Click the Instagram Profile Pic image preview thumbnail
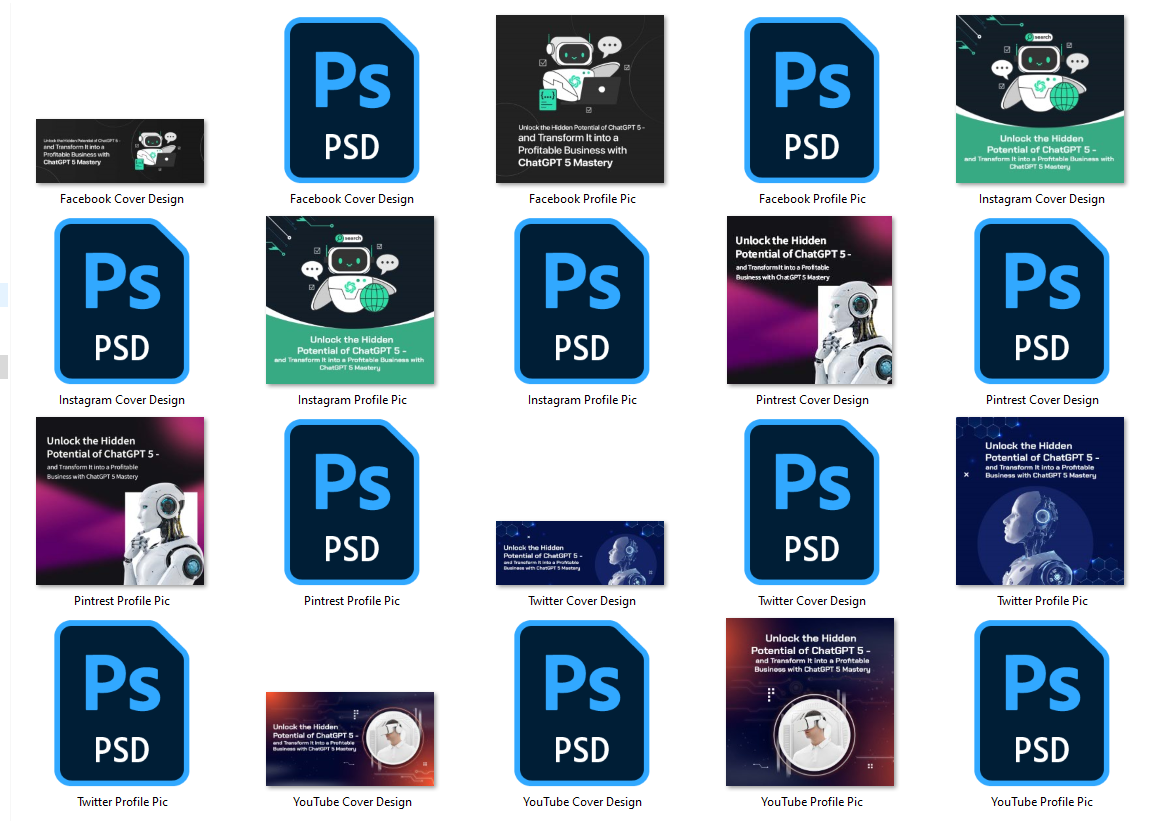The width and height of the screenshot is (1156, 821). pos(350,300)
